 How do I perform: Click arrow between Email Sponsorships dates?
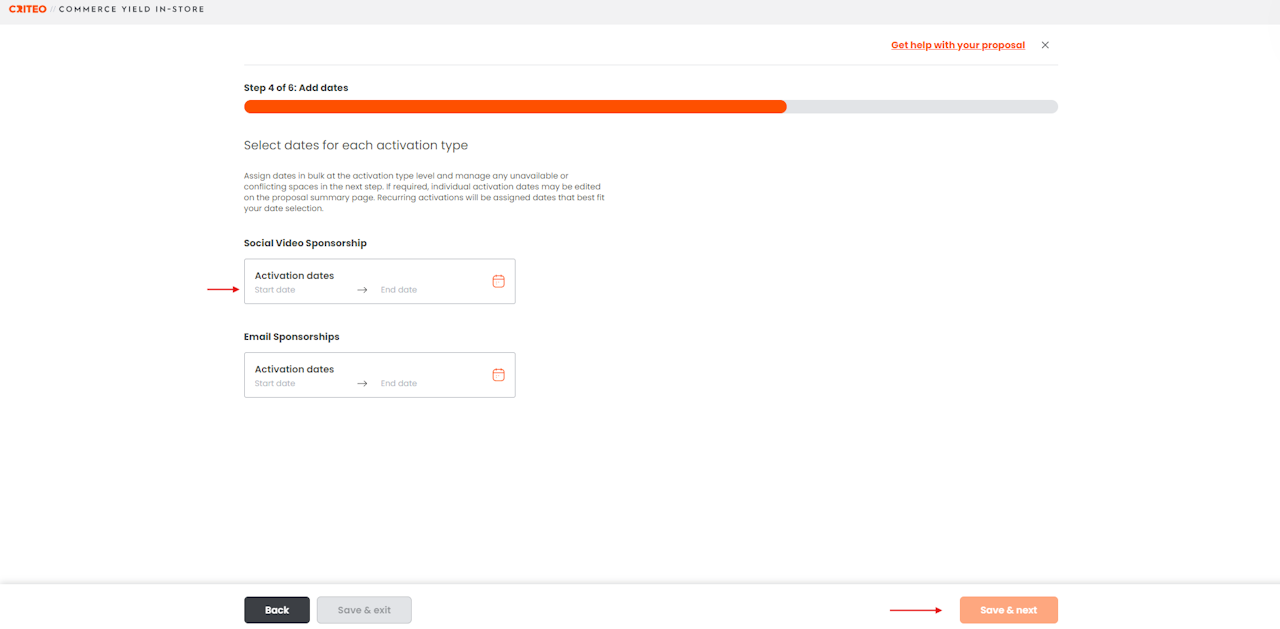point(362,383)
